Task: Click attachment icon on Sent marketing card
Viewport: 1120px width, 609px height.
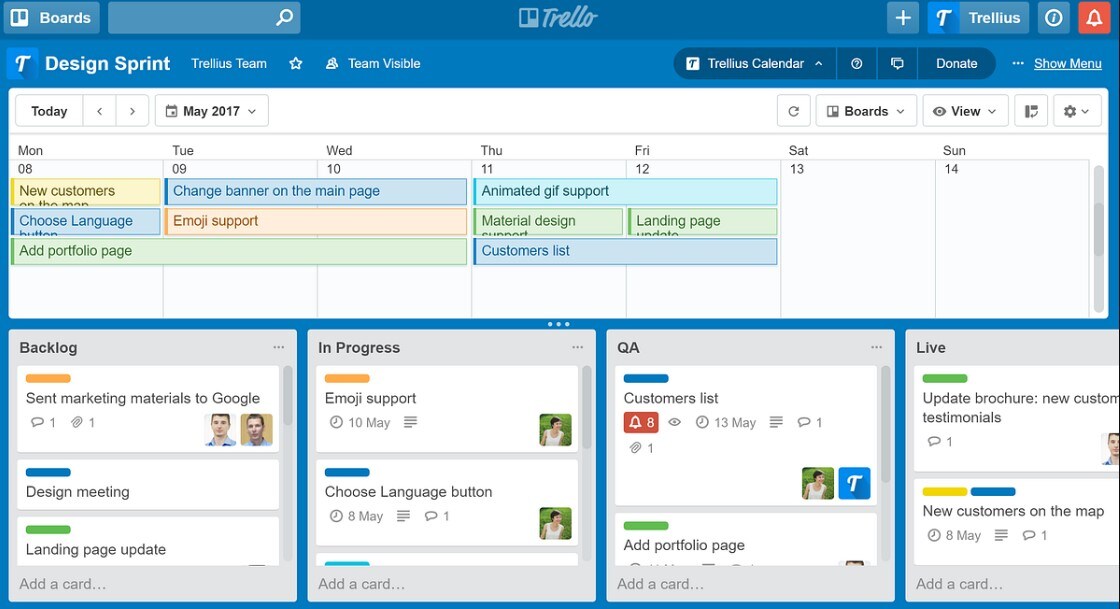Action: [x=76, y=423]
